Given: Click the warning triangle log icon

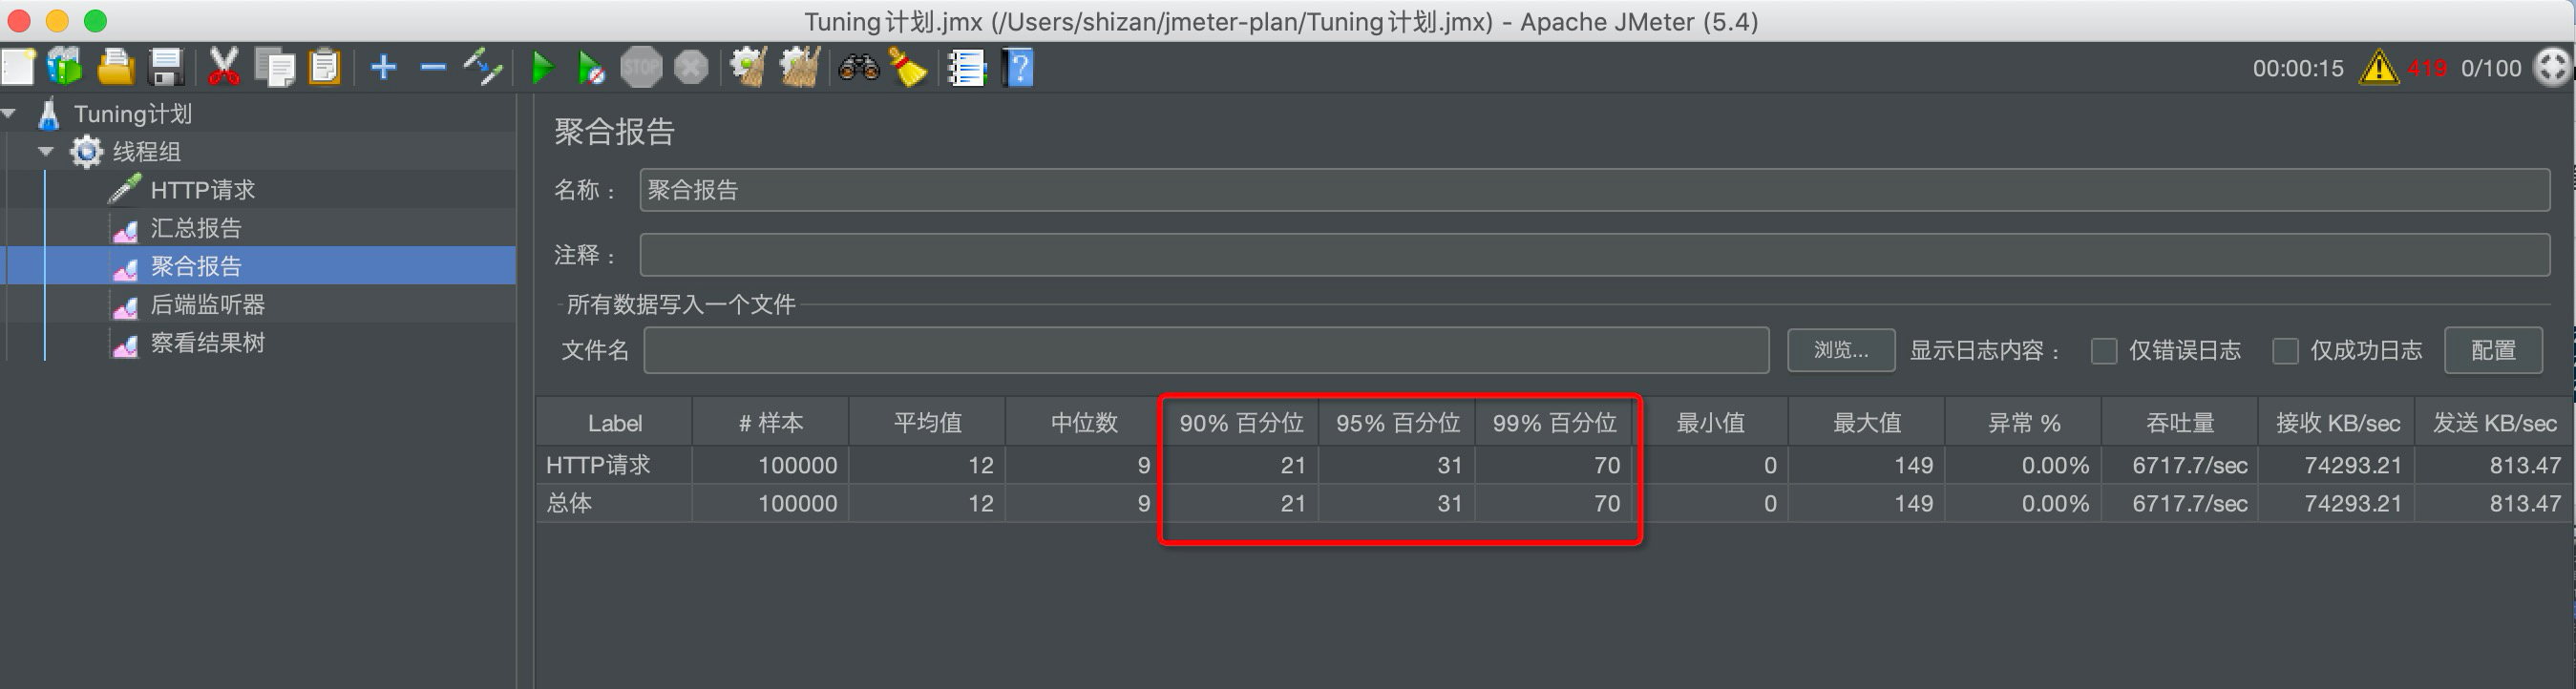Looking at the screenshot, I should [x=2378, y=68].
